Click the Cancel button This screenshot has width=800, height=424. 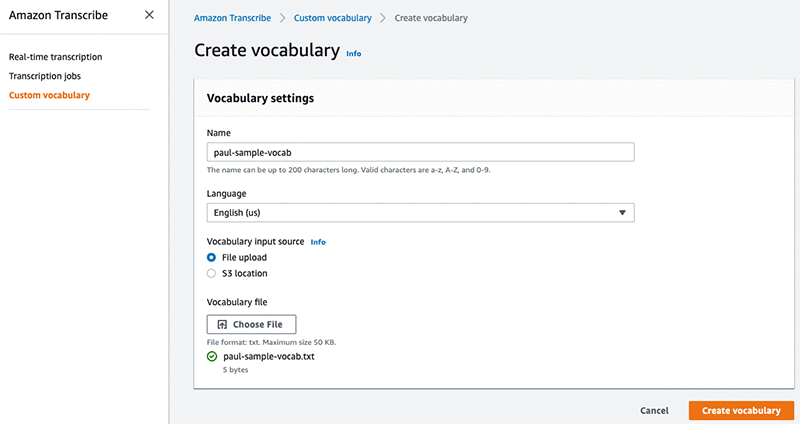click(x=654, y=411)
